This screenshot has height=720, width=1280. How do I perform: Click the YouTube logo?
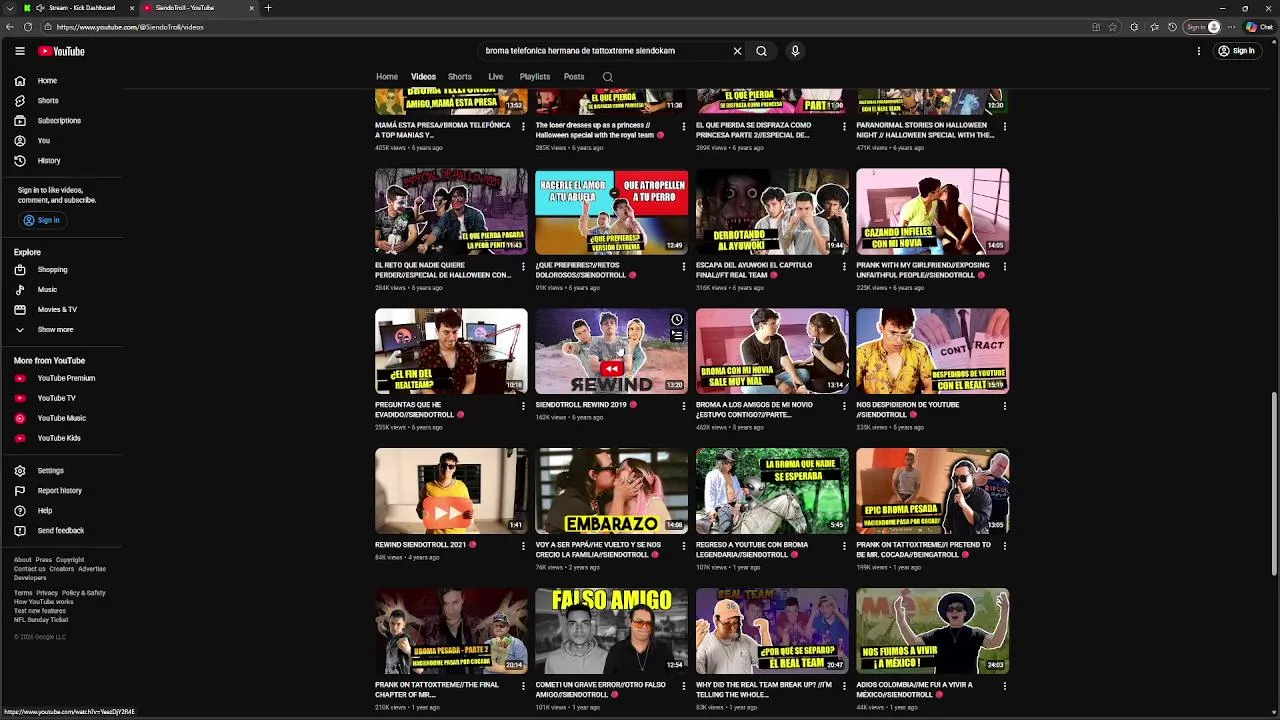coord(62,51)
